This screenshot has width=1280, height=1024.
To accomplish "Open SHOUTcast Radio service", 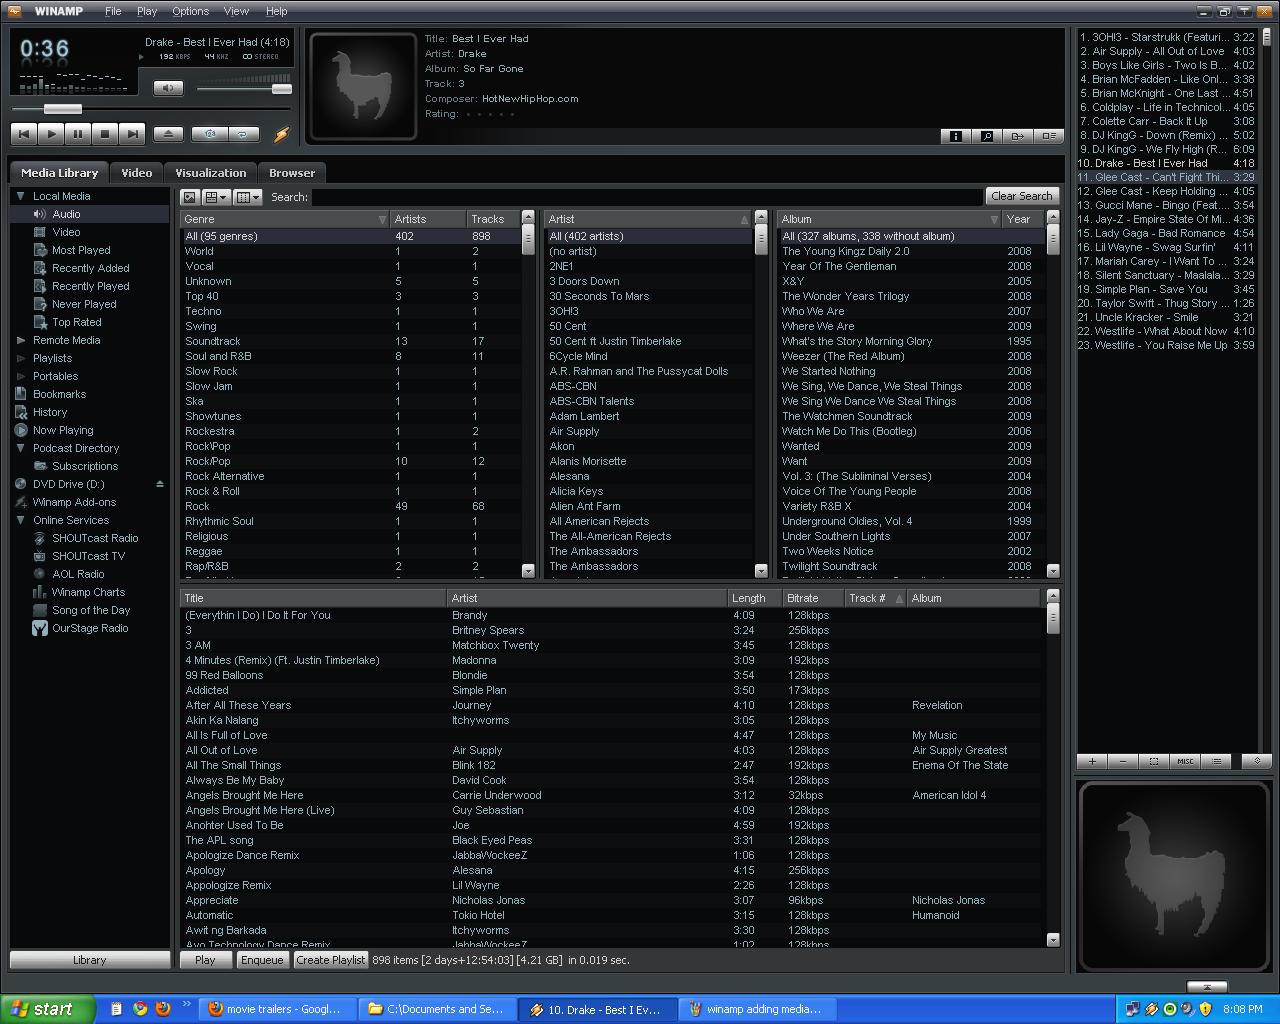I will pyautogui.click(x=95, y=538).
